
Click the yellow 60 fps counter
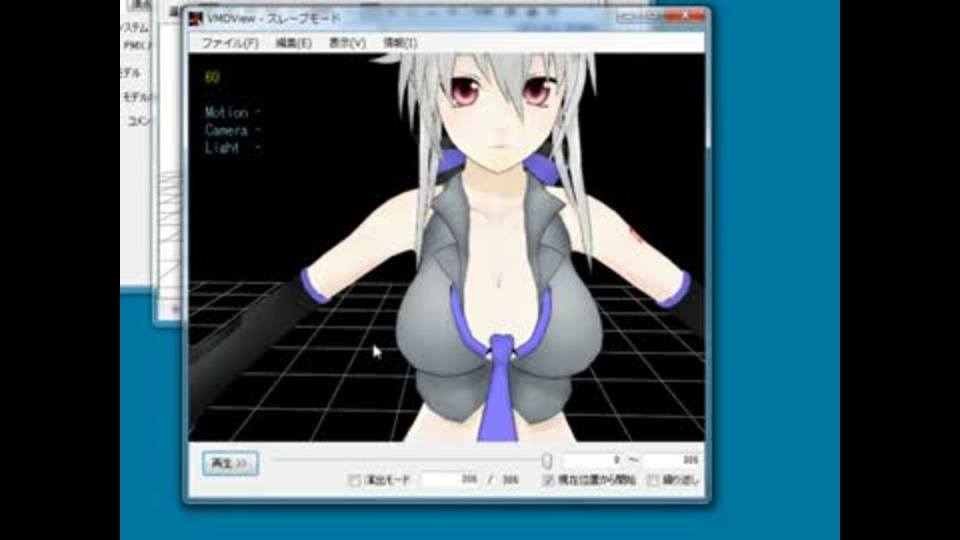coord(212,77)
